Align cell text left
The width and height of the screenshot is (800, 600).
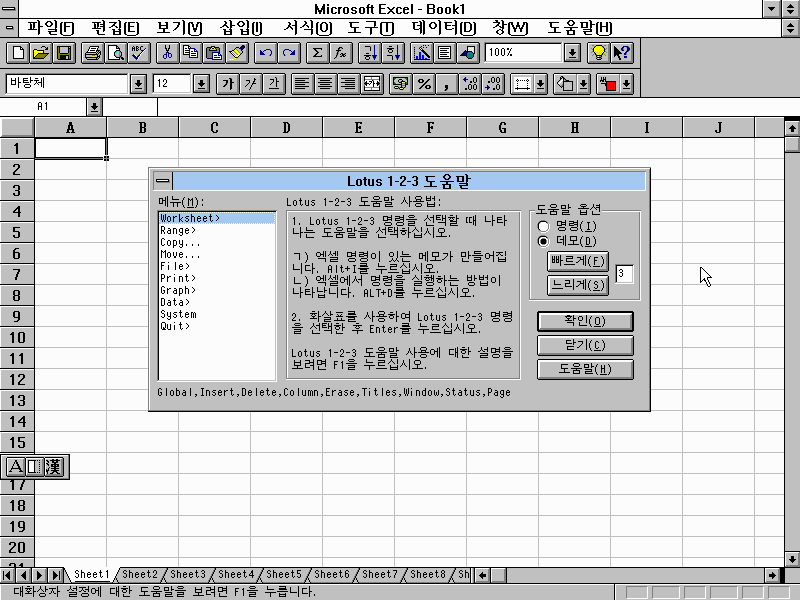click(302, 84)
